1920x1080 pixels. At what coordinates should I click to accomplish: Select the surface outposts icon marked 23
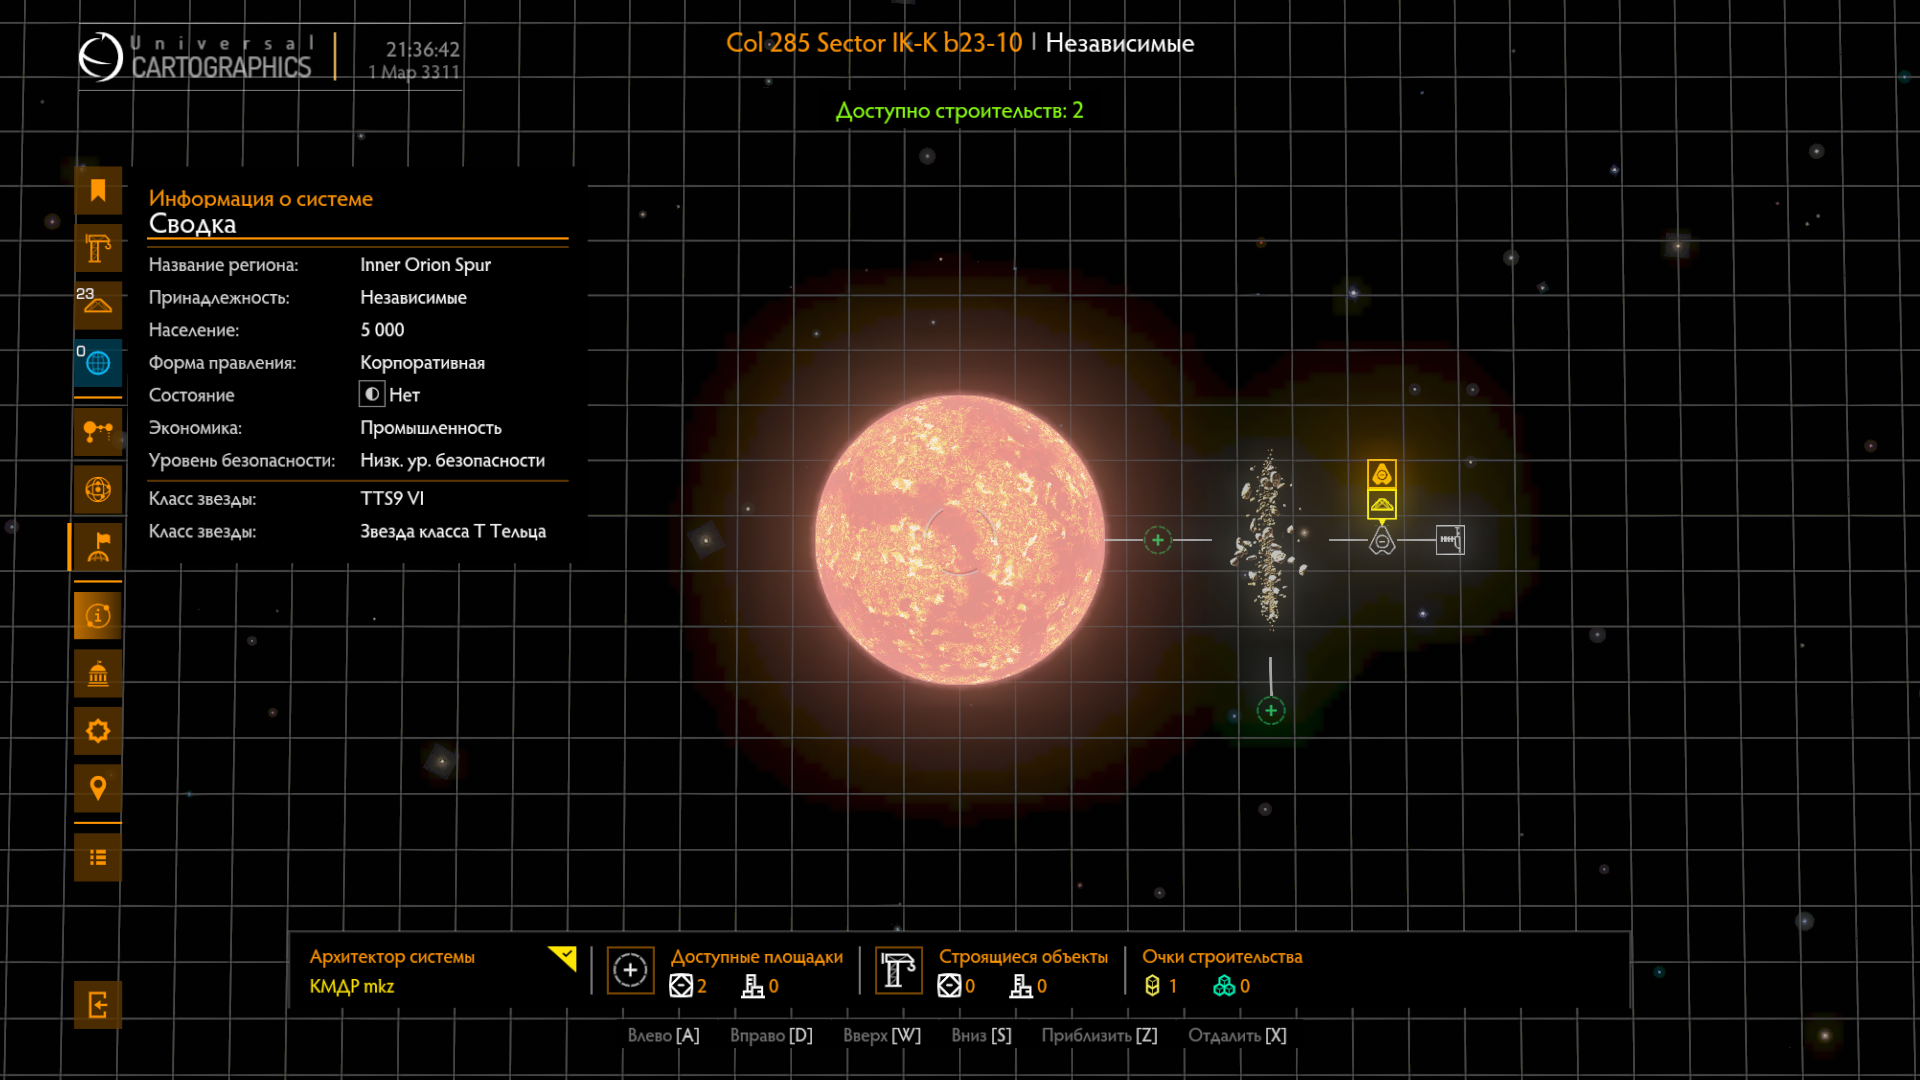(x=98, y=305)
